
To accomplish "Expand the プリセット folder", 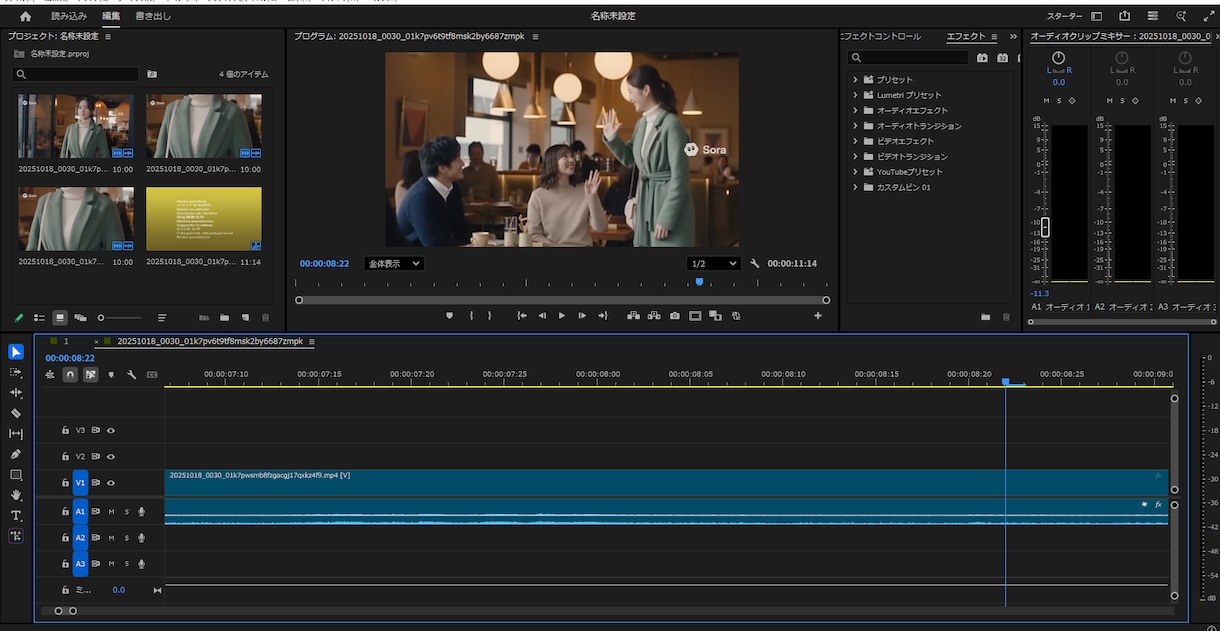I will pyautogui.click(x=855, y=79).
